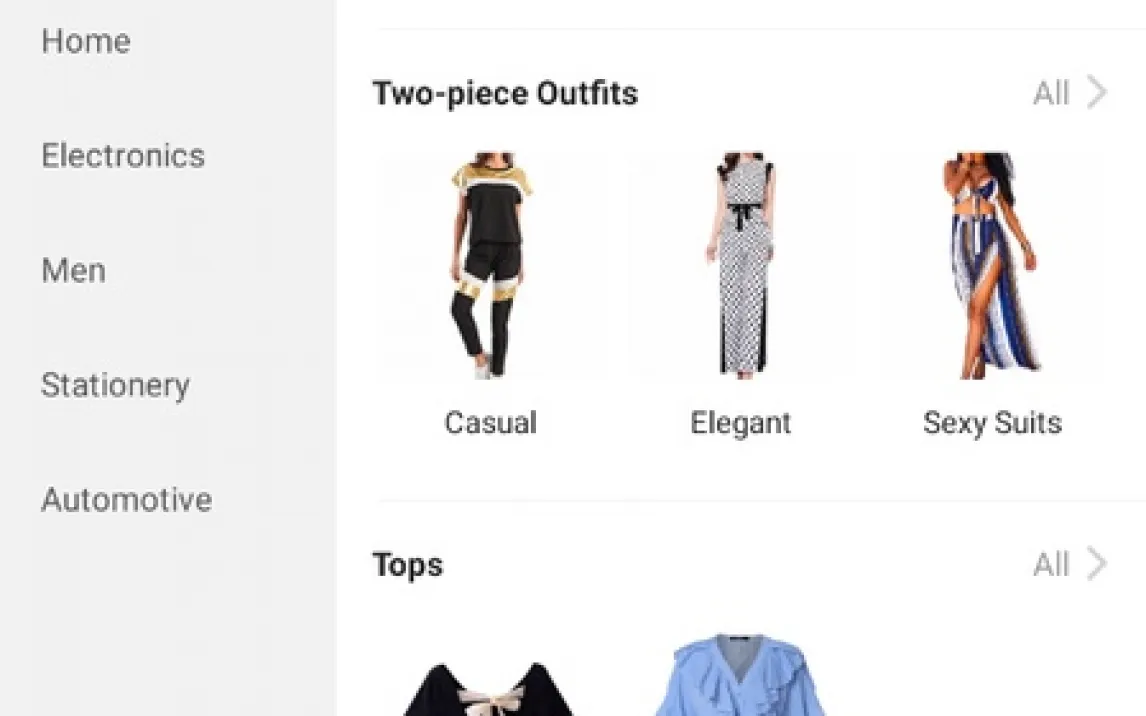Expand the Tops section chevron arrow
The height and width of the screenshot is (716, 1146).
click(1096, 564)
